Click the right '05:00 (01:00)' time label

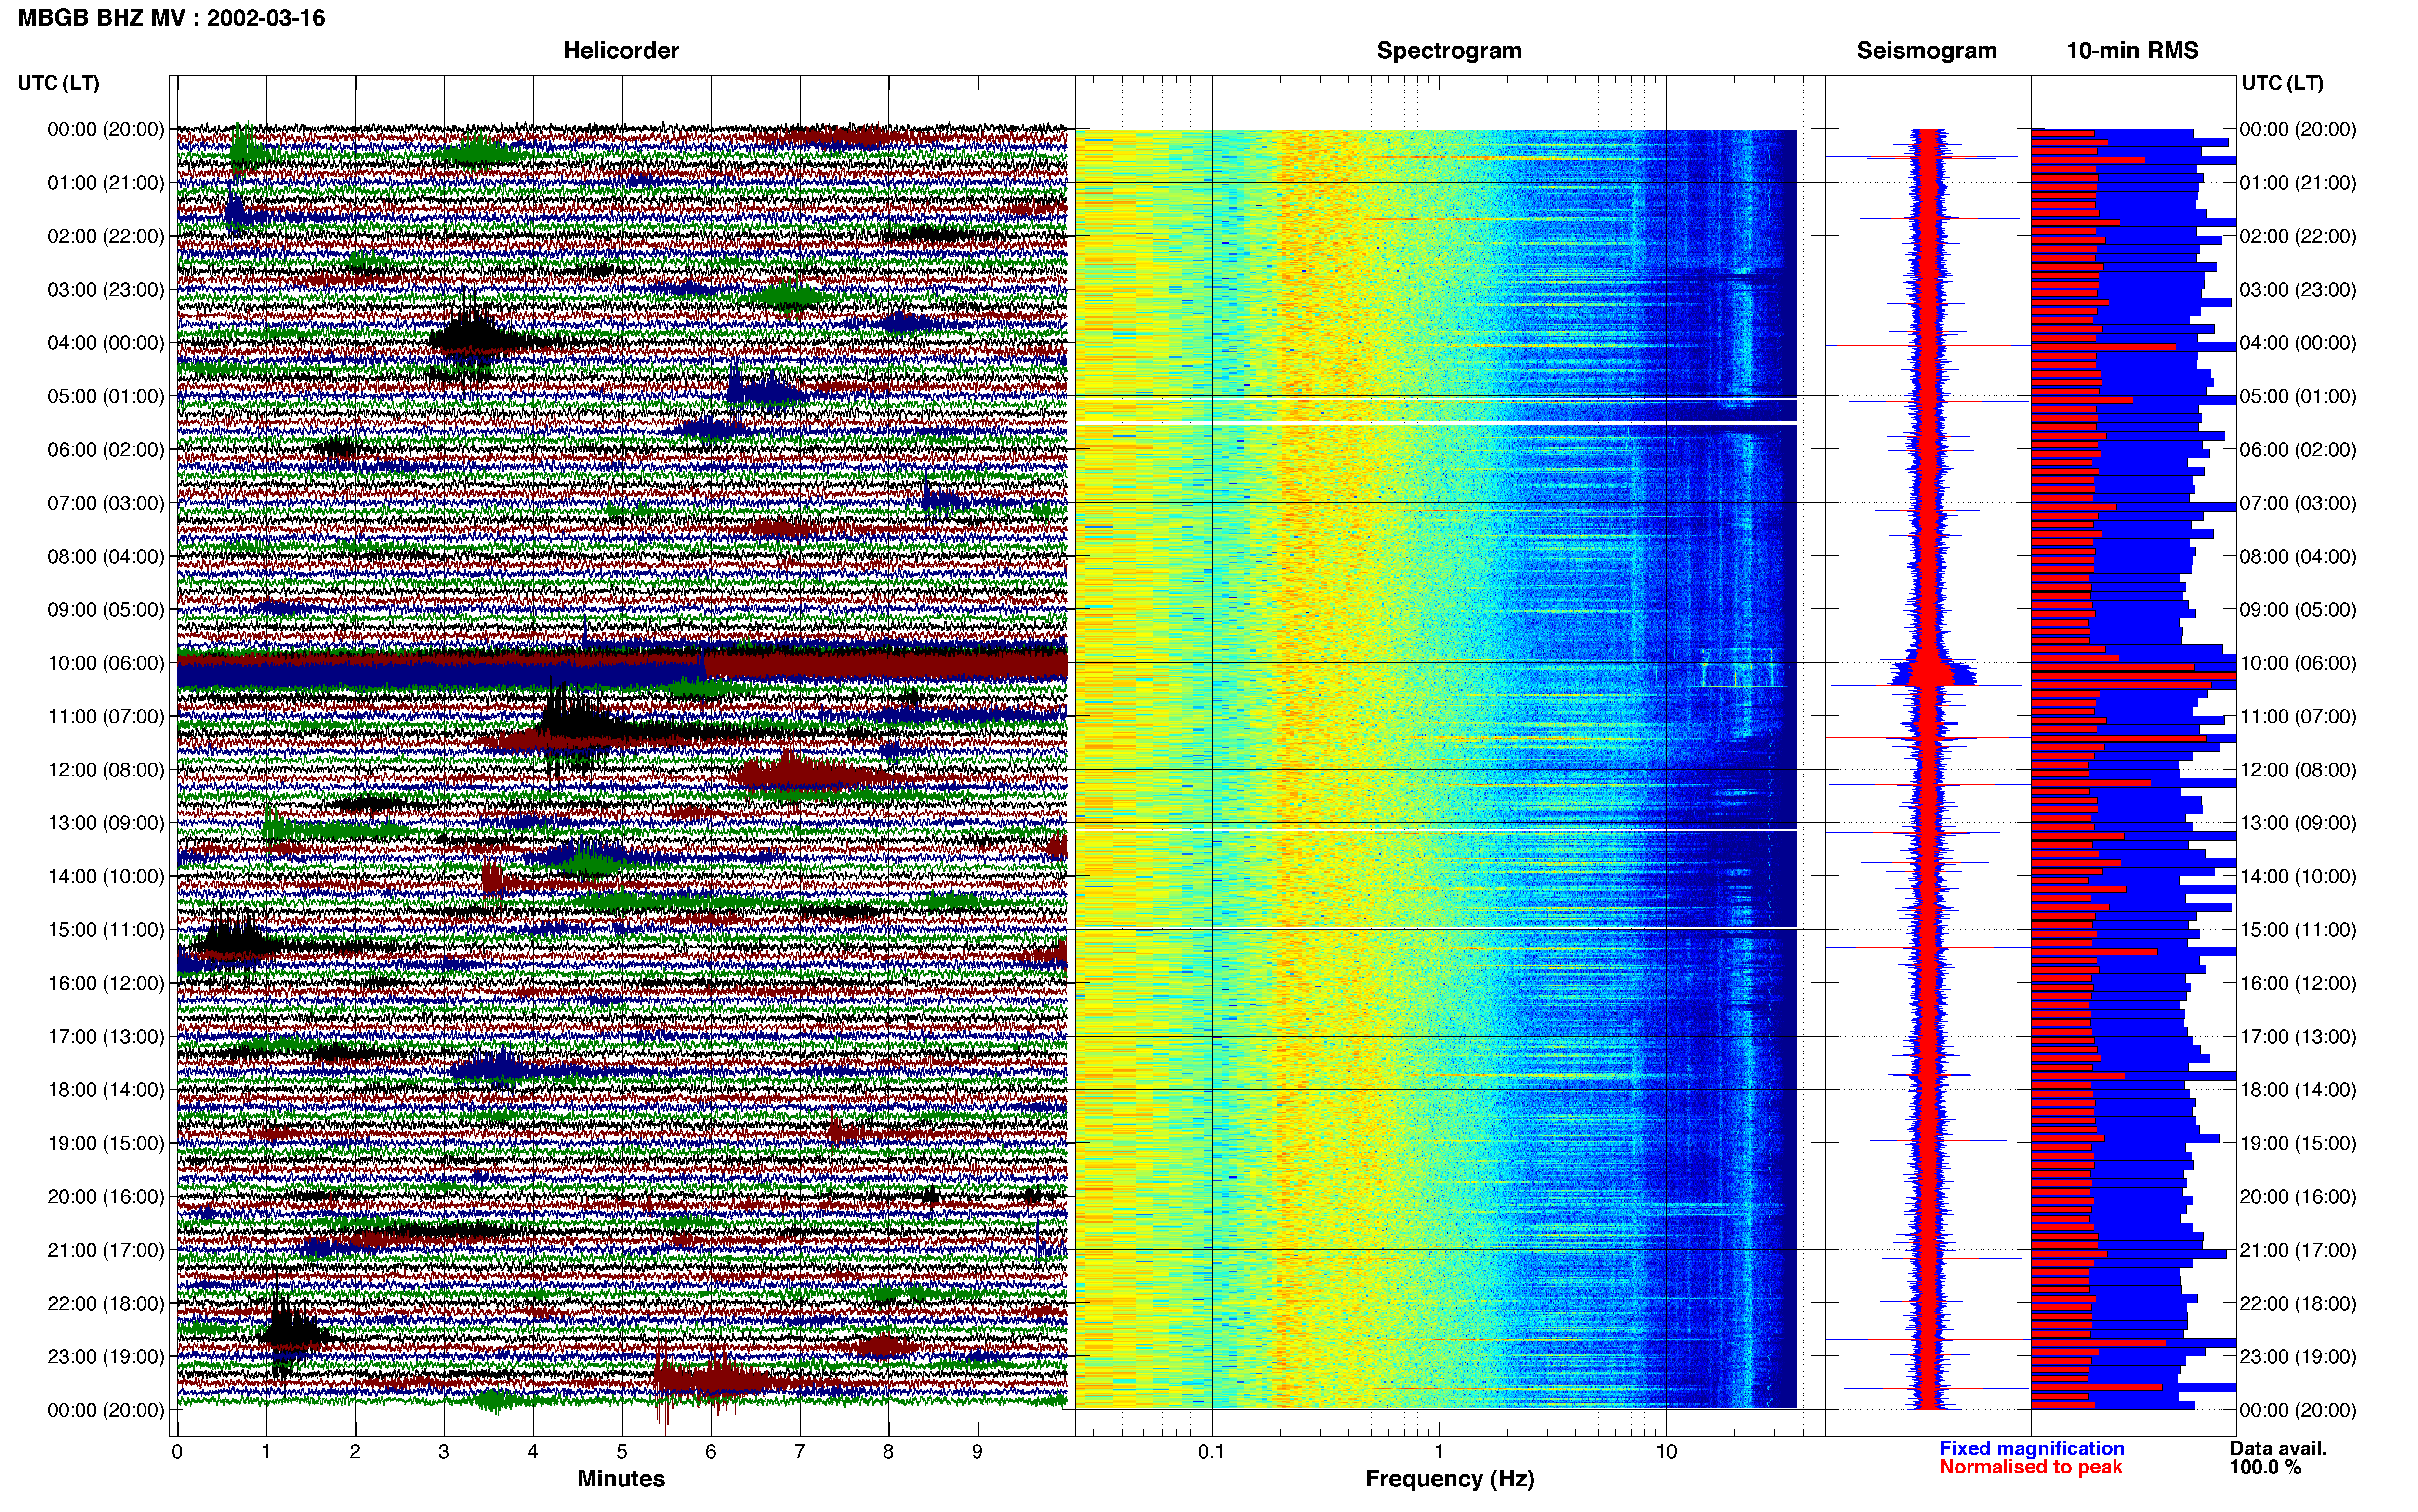(2298, 396)
